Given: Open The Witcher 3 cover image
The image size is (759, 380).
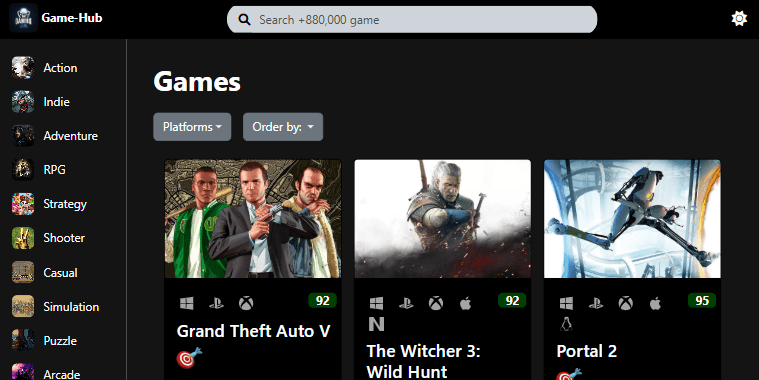Looking at the screenshot, I should (x=442, y=219).
